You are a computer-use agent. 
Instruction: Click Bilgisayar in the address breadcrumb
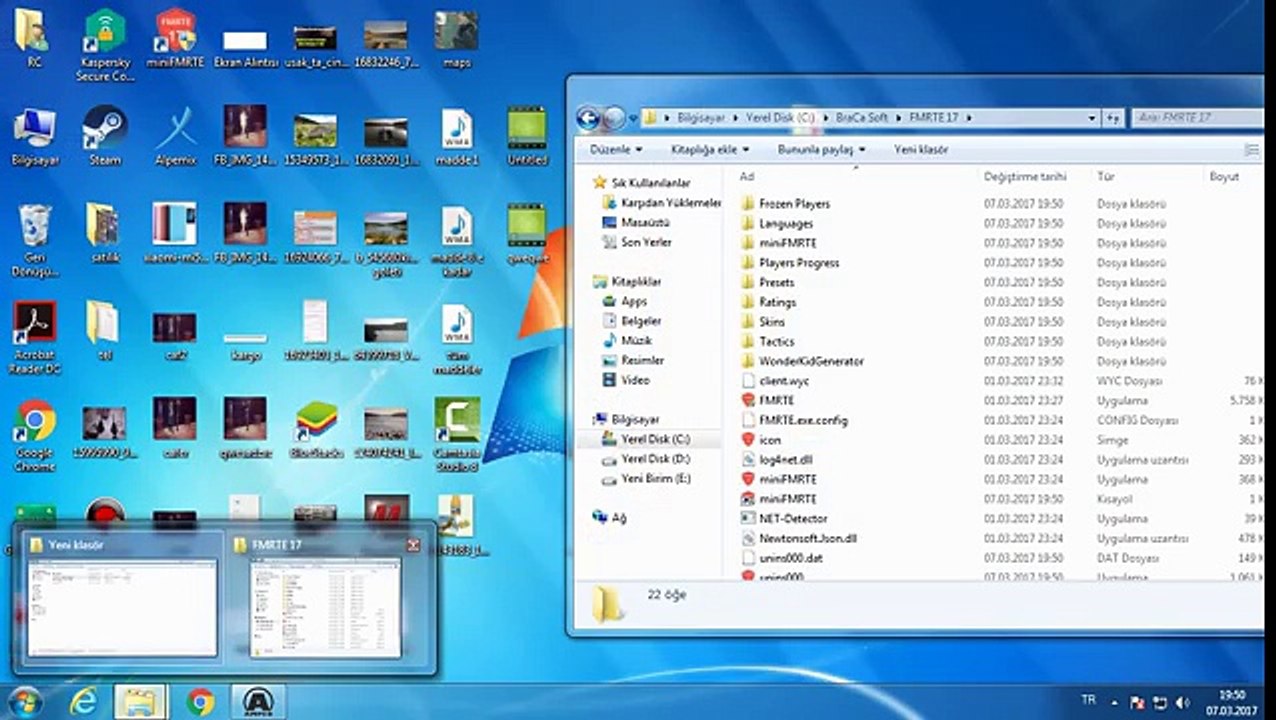click(x=700, y=118)
